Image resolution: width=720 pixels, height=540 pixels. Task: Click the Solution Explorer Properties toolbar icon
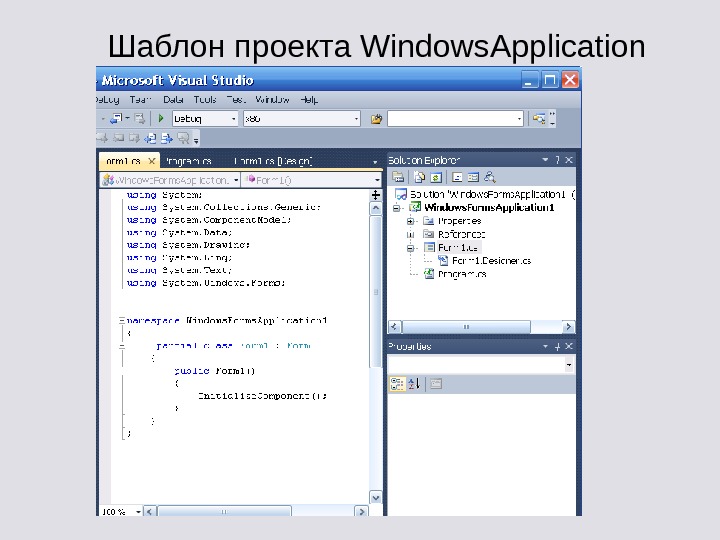pyautogui.click(x=398, y=177)
